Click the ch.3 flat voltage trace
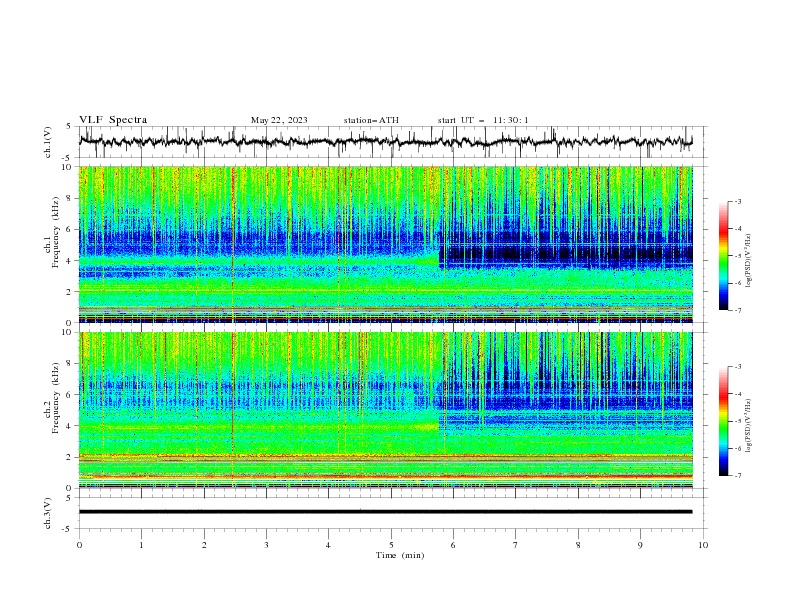This screenshot has width=792, height=612. [x=385, y=512]
